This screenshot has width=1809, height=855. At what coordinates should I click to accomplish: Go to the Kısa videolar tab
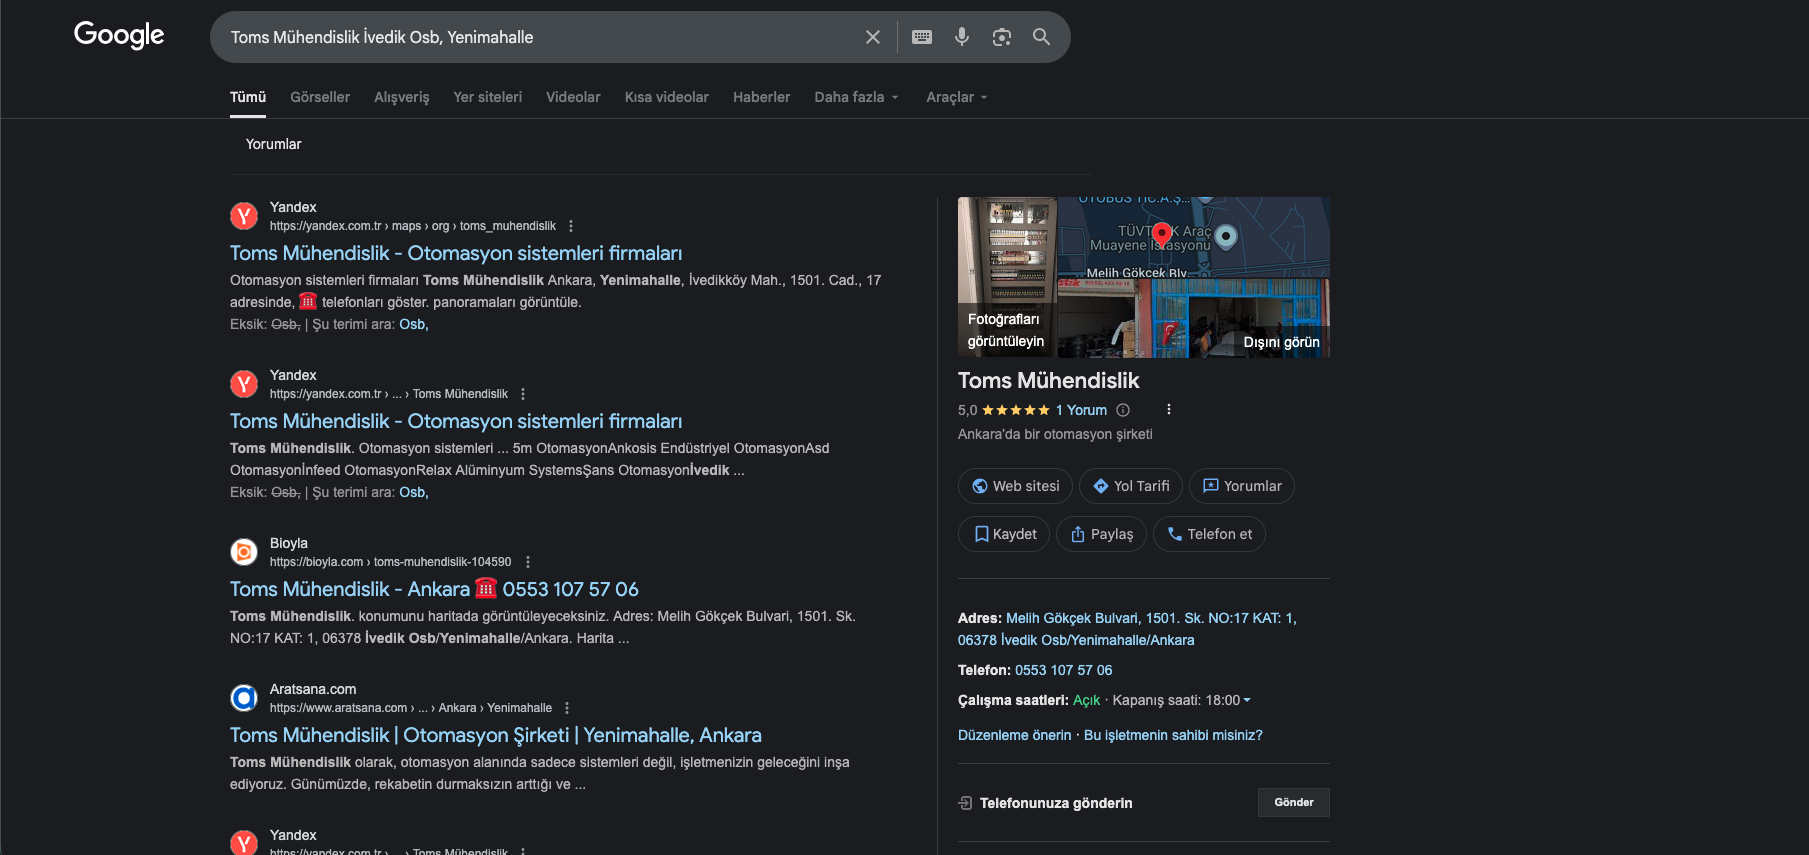(666, 97)
